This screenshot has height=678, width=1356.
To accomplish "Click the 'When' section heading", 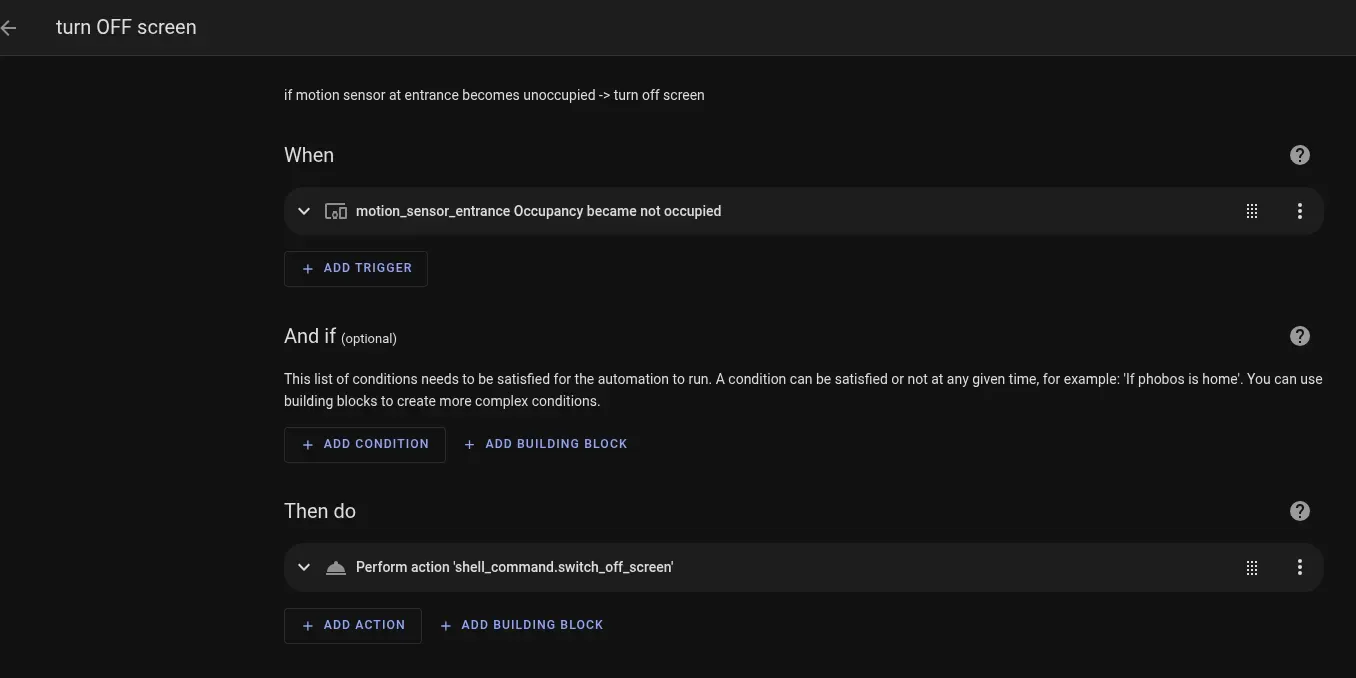I will pyautogui.click(x=309, y=155).
